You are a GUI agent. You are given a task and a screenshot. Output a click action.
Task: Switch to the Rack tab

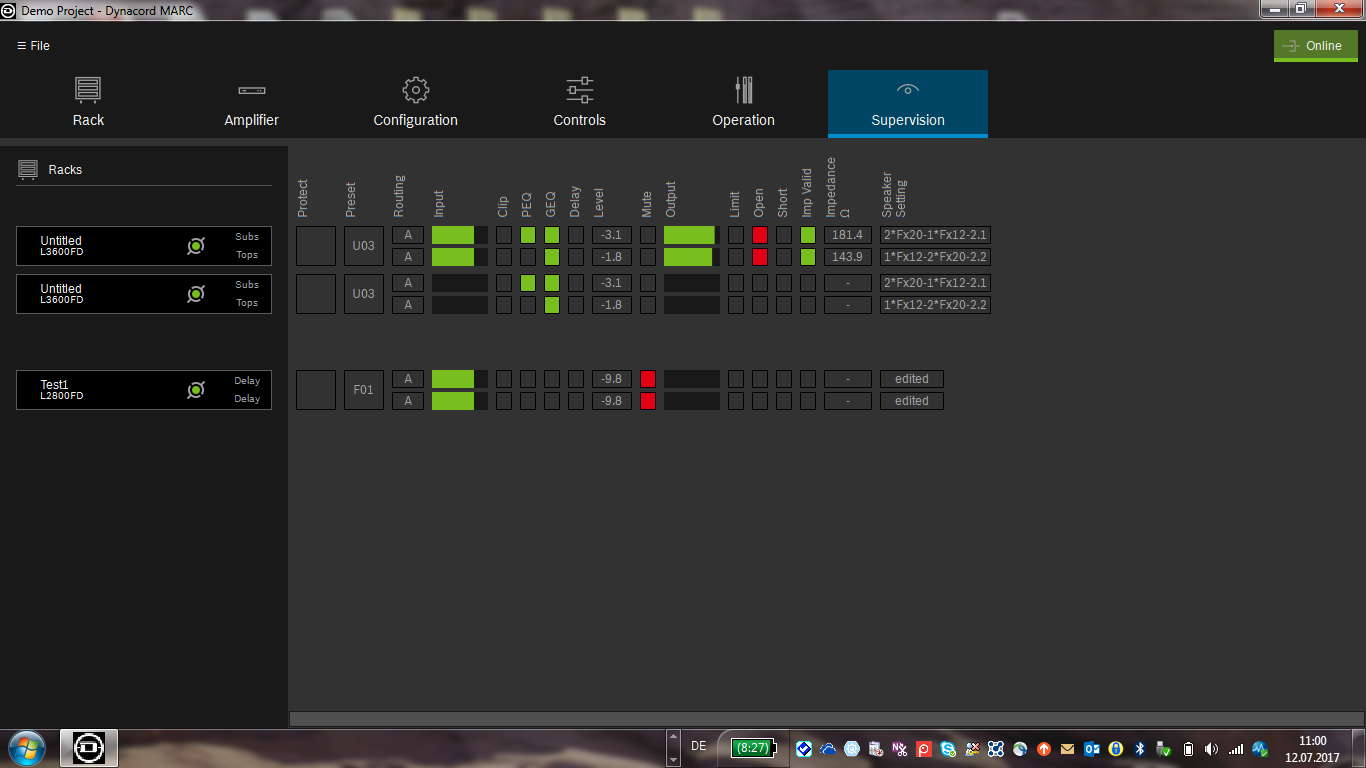(88, 103)
